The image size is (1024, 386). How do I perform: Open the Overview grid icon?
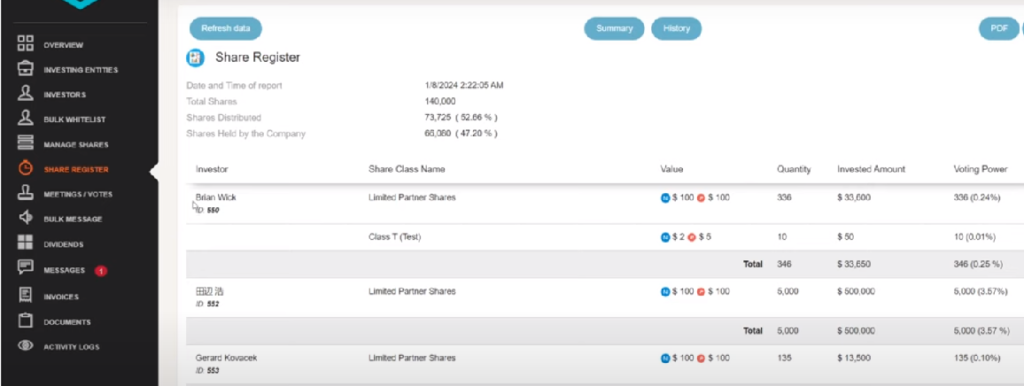click(x=25, y=44)
